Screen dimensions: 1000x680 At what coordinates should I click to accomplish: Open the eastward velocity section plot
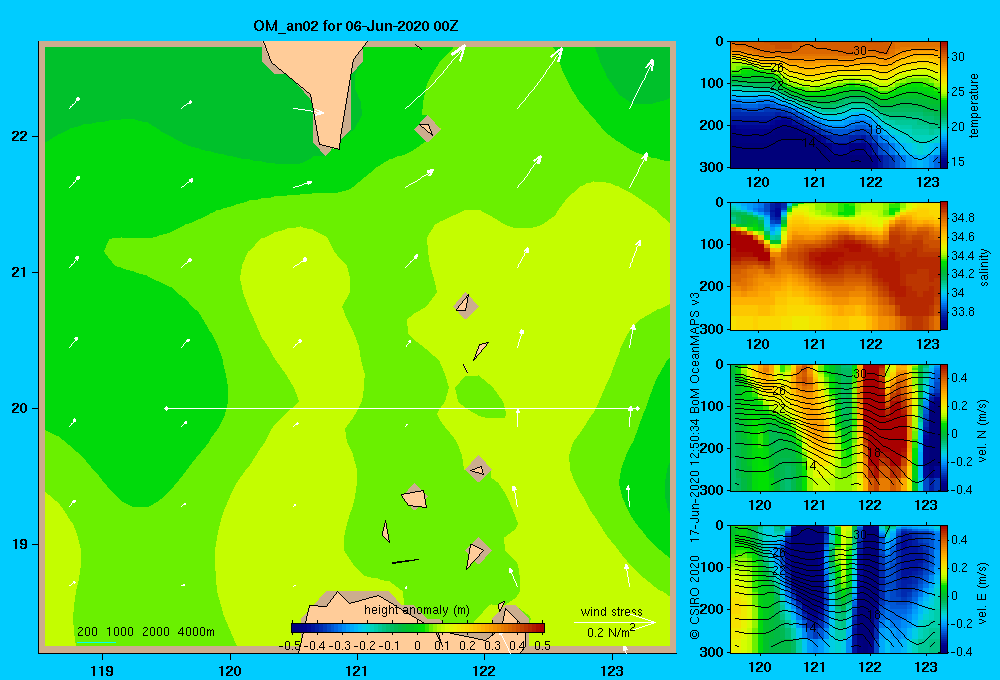pyautogui.click(x=835, y=589)
